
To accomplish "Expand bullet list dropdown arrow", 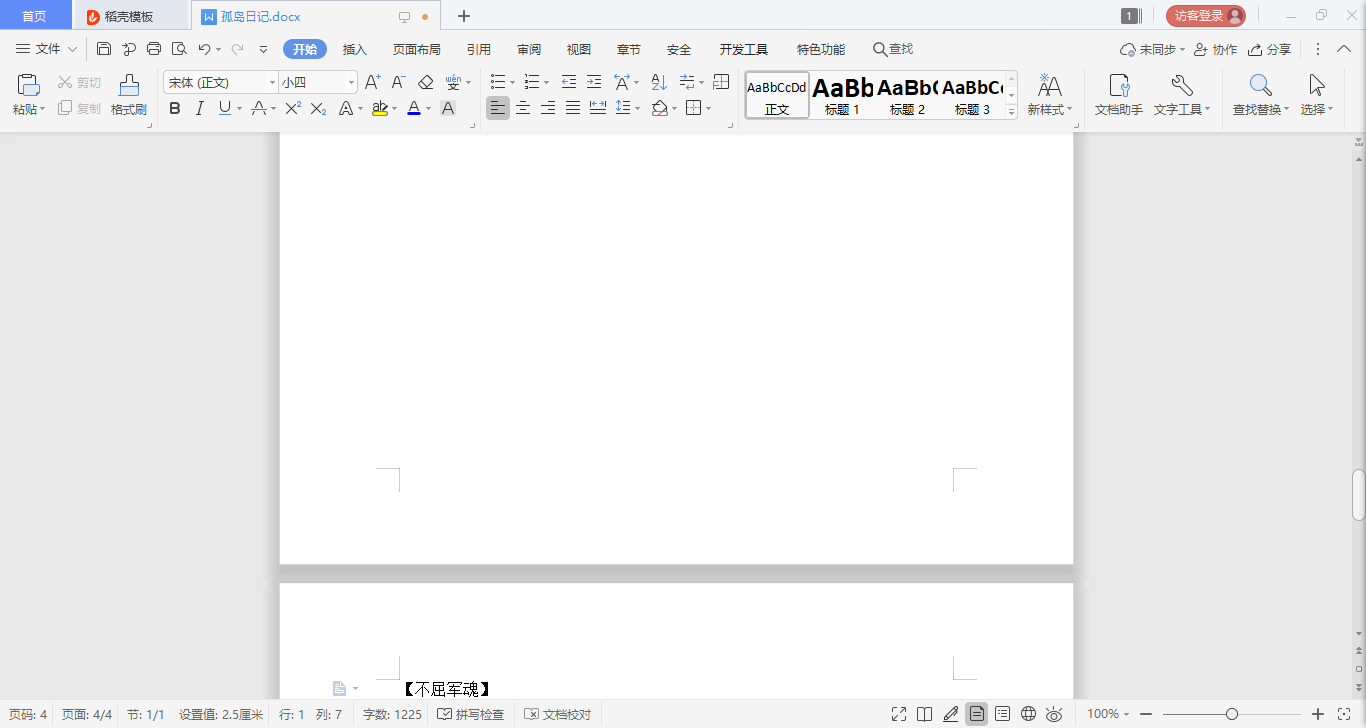I will (x=513, y=82).
